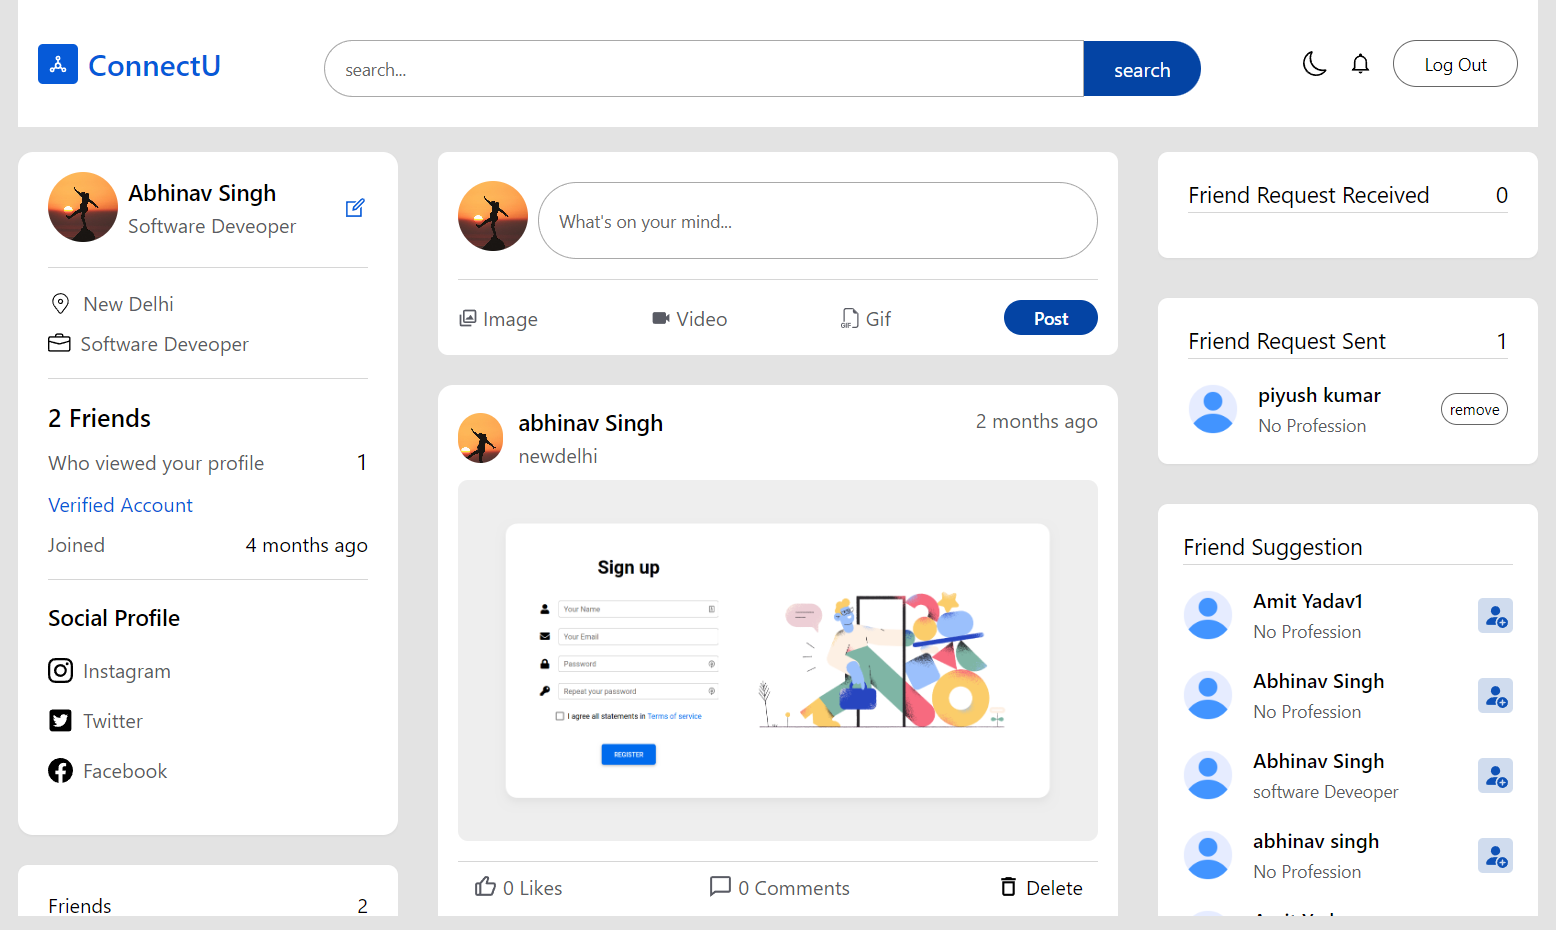1556x930 pixels.
Task: Open the Facebook social profile link
Action: tap(107, 771)
